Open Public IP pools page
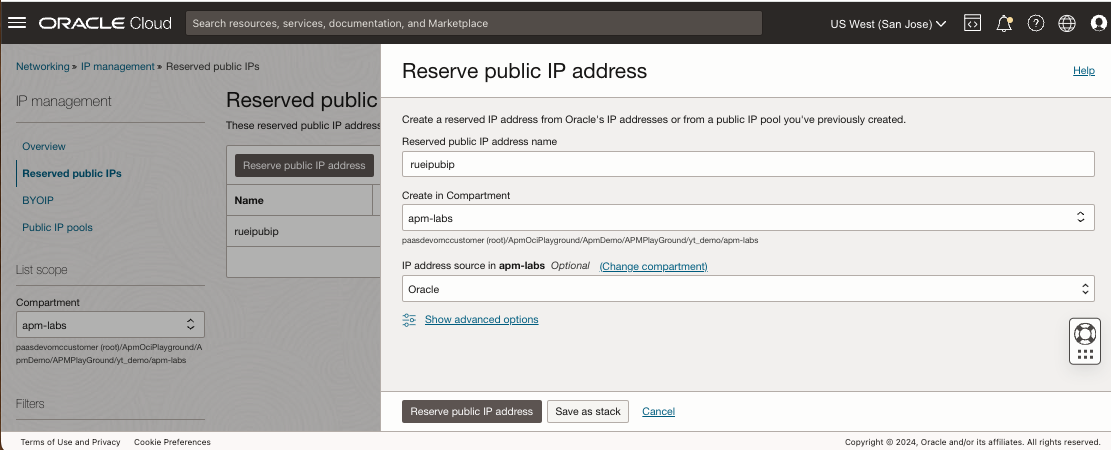 tap(57, 227)
